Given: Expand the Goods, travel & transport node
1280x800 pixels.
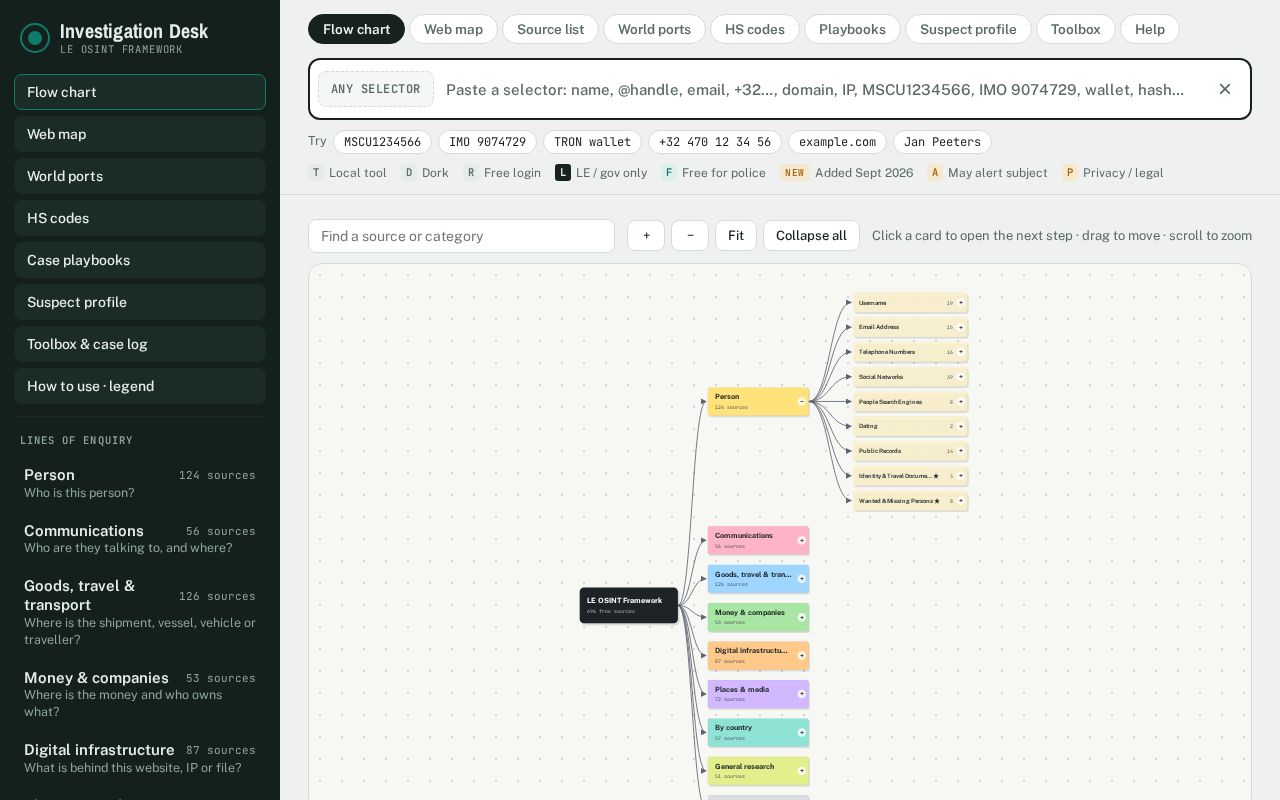Looking at the screenshot, I should (801, 579).
